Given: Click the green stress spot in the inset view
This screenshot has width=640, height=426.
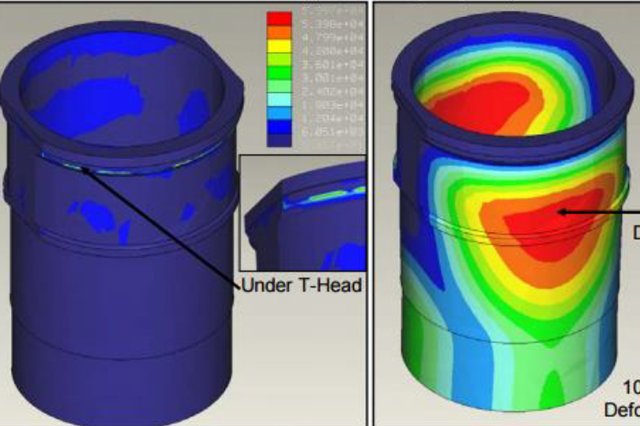Looking at the screenshot, I should click(337, 194).
